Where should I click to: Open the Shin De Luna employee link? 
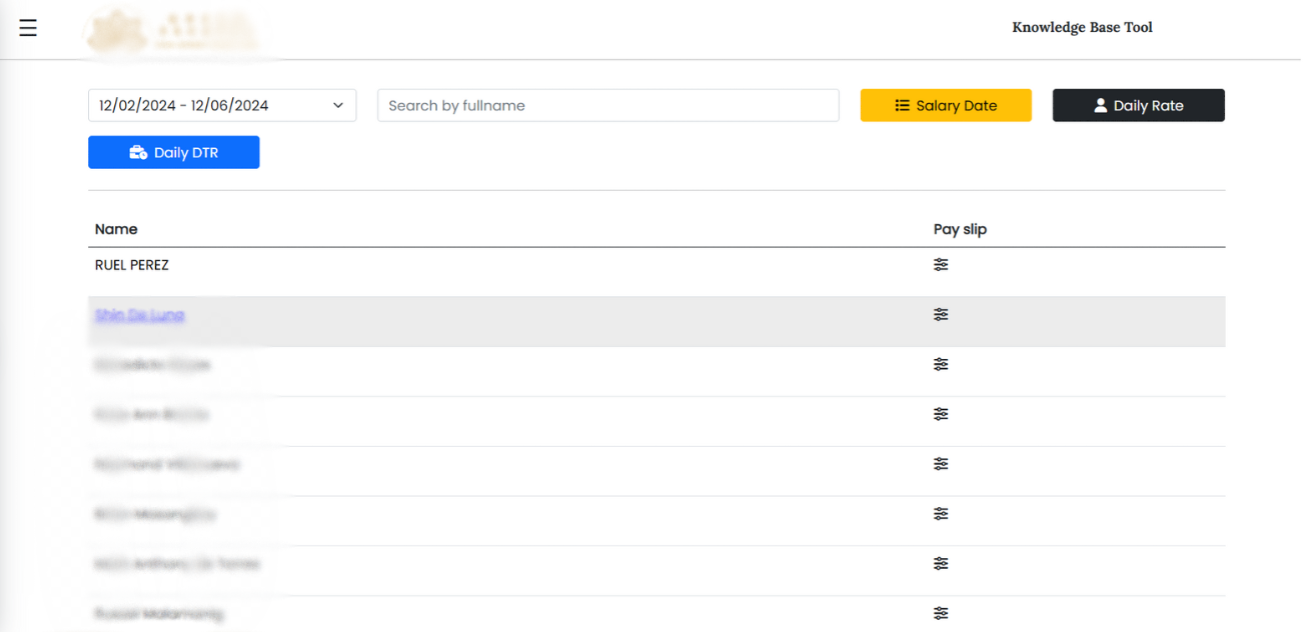point(140,315)
